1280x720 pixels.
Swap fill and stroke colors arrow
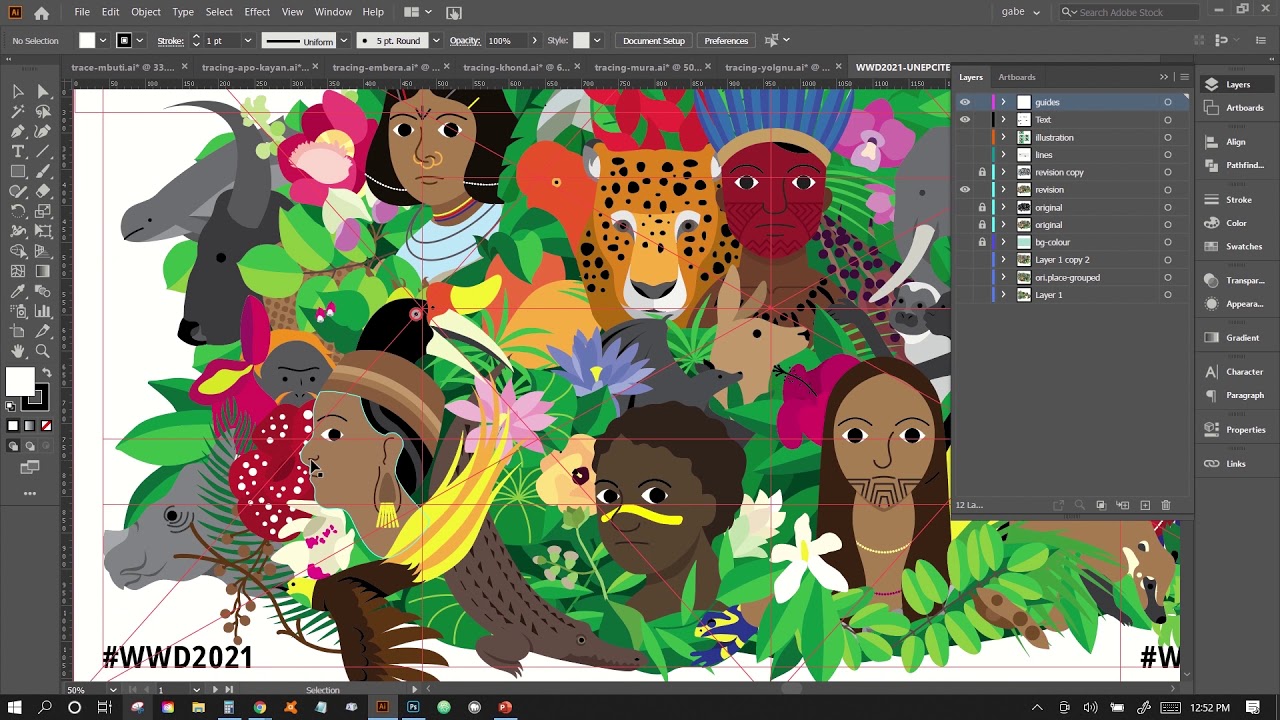[46, 373]
